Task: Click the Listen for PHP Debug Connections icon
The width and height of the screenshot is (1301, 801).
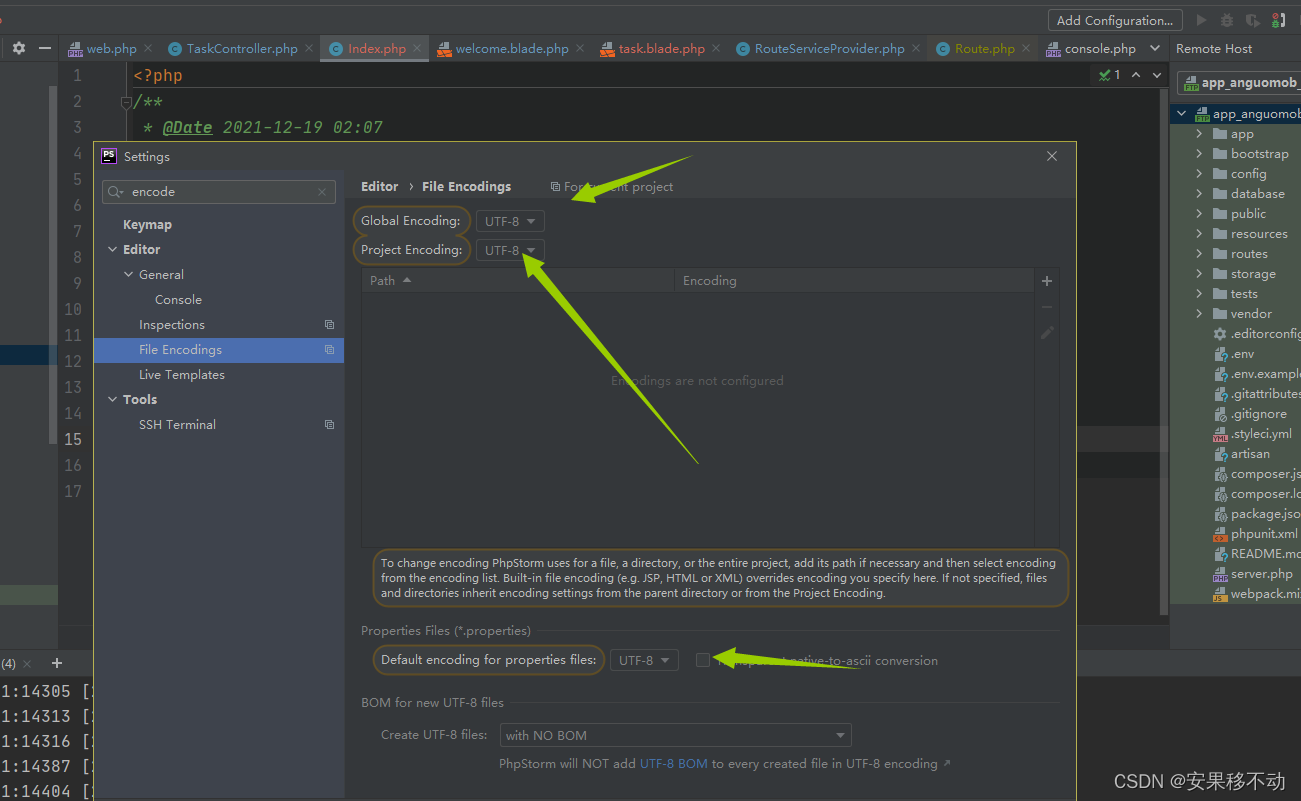Action: click(1279, 20)
